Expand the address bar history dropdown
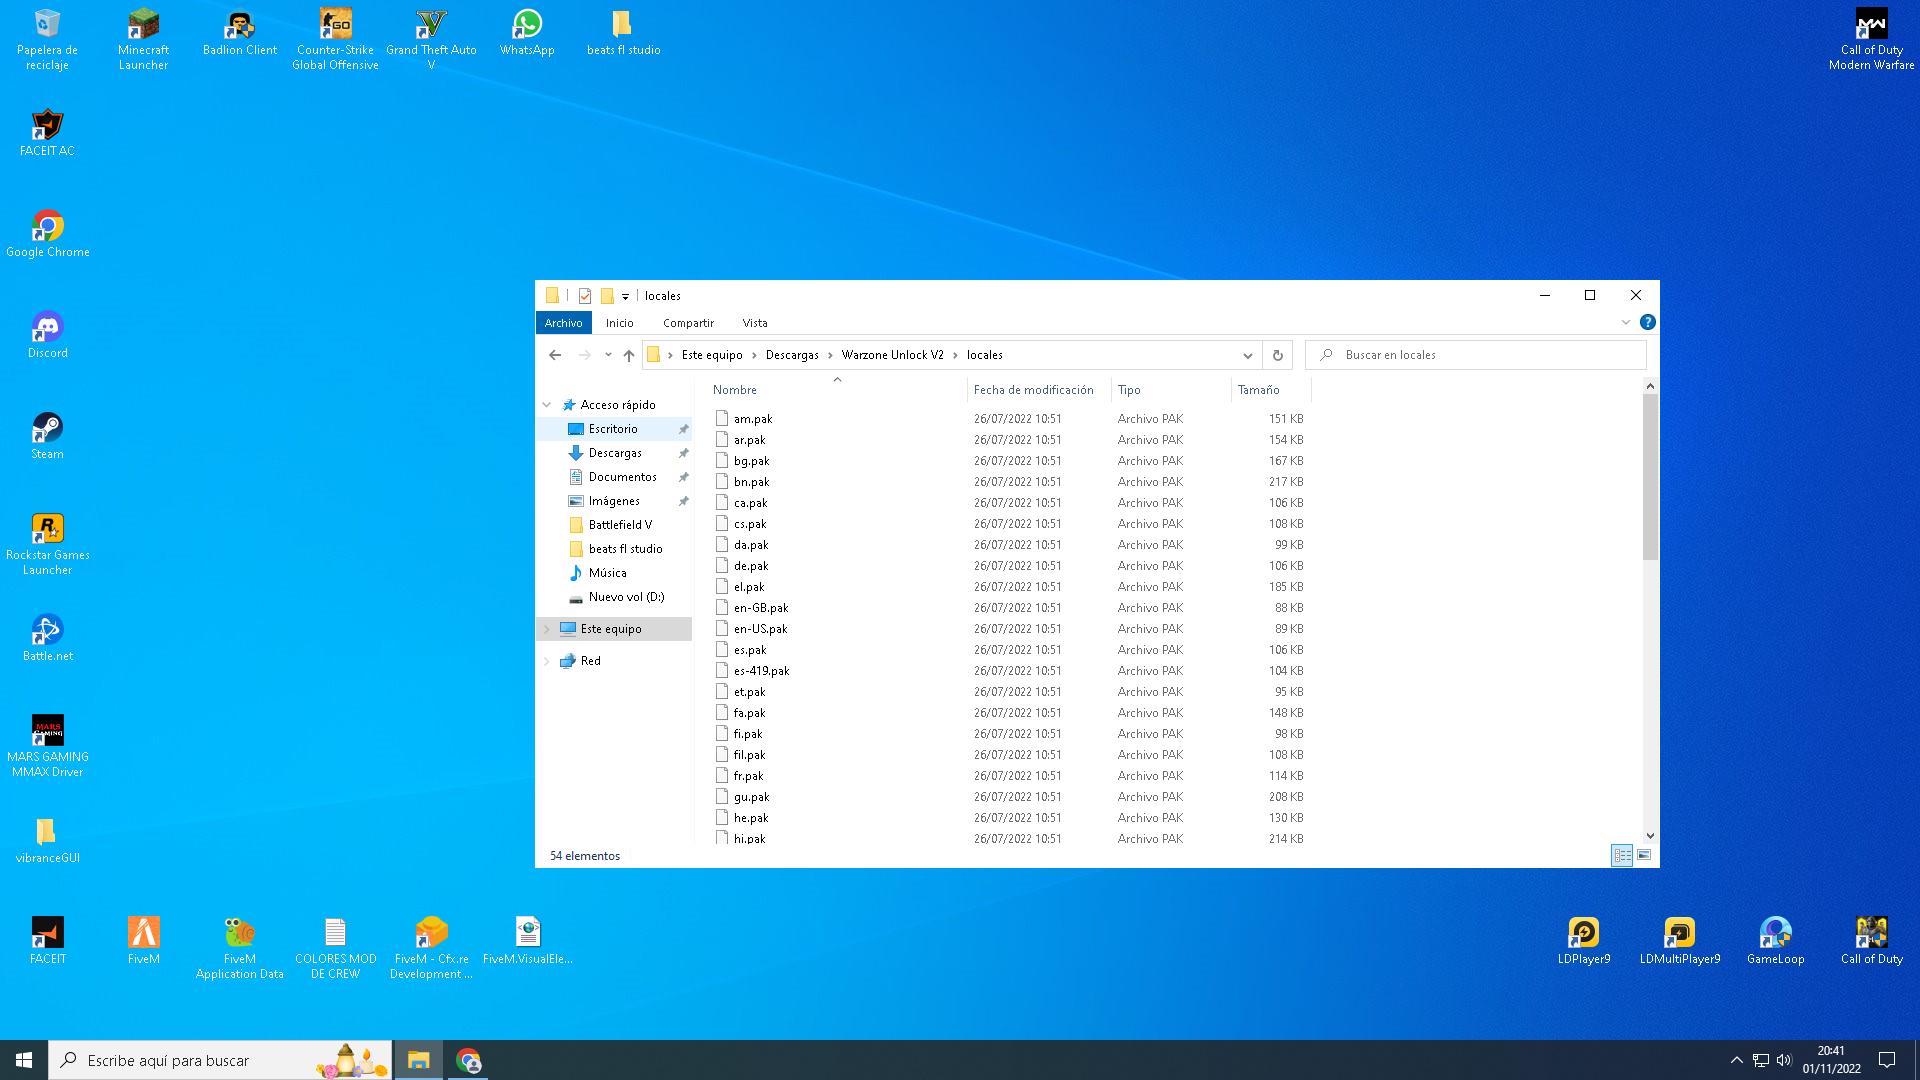Image resolution: width=1920 pixels, height=1080 pixels. pos(1247,355)
